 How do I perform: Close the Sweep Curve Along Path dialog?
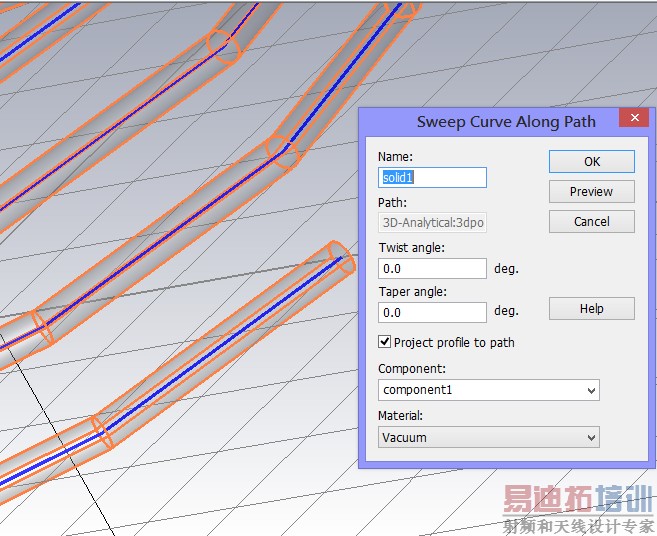point(634,118)
